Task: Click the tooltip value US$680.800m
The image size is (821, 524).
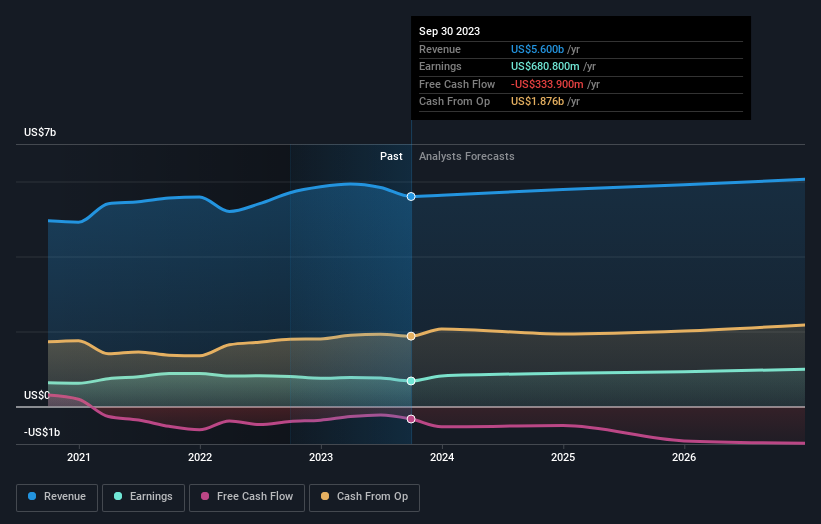Action: (x=545, y=66)
